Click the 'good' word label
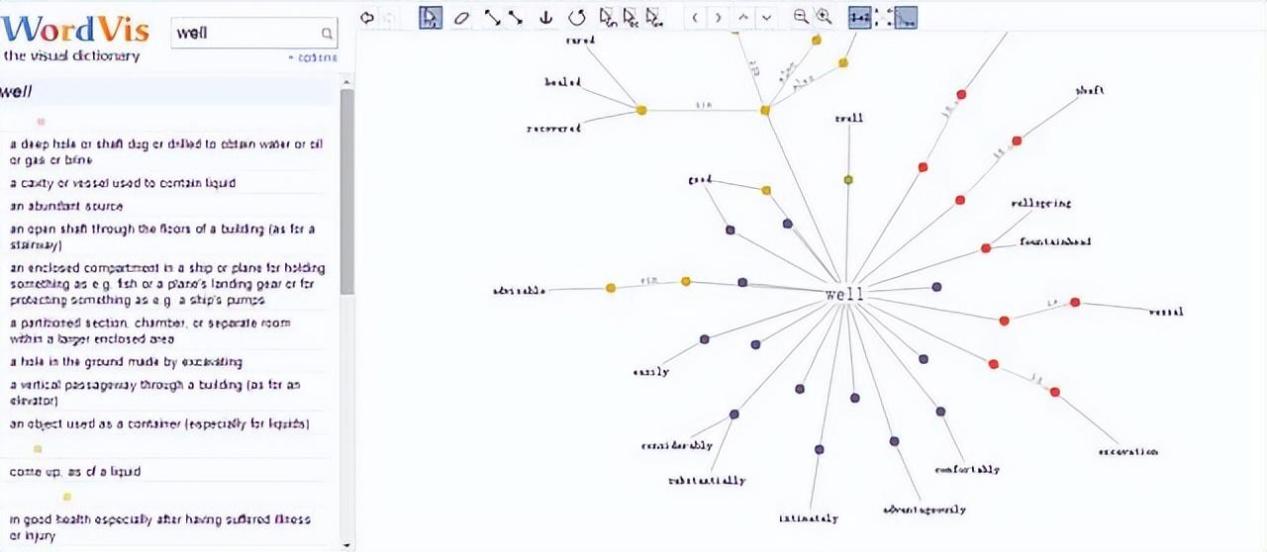Screen dimensions: 1267x552 tap(698, 180)
